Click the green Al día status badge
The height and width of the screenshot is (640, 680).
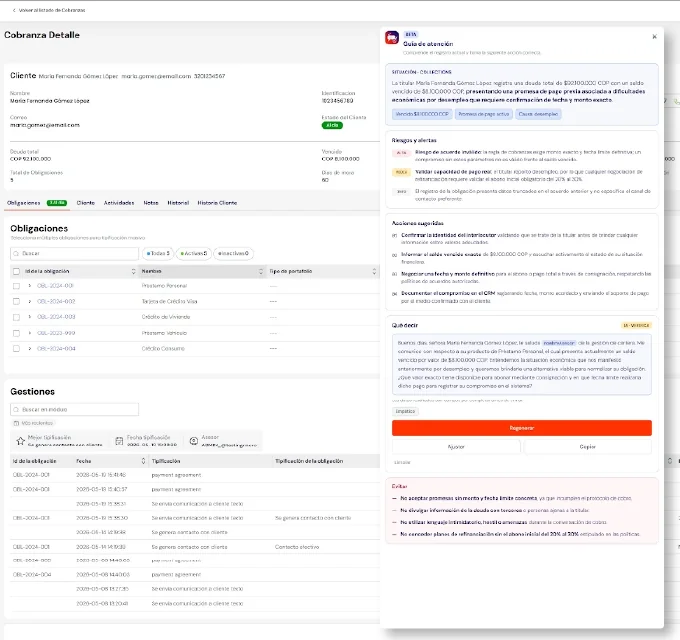click(x=332, y=125)
